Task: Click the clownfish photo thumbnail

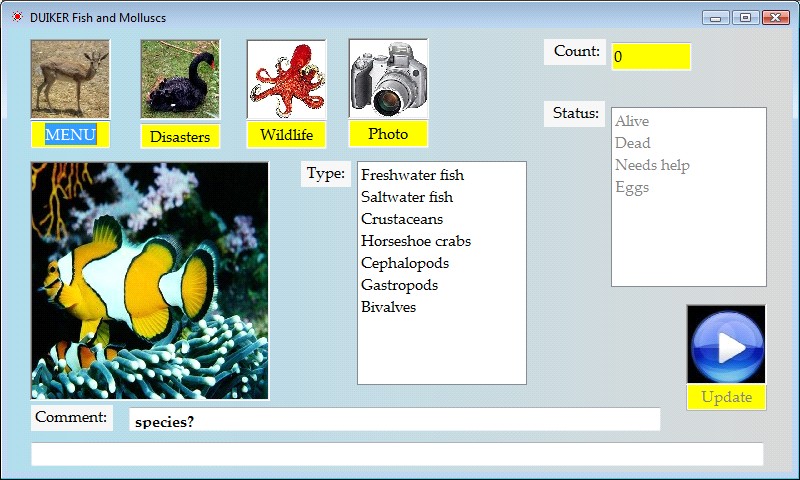Action: [150, 281]
